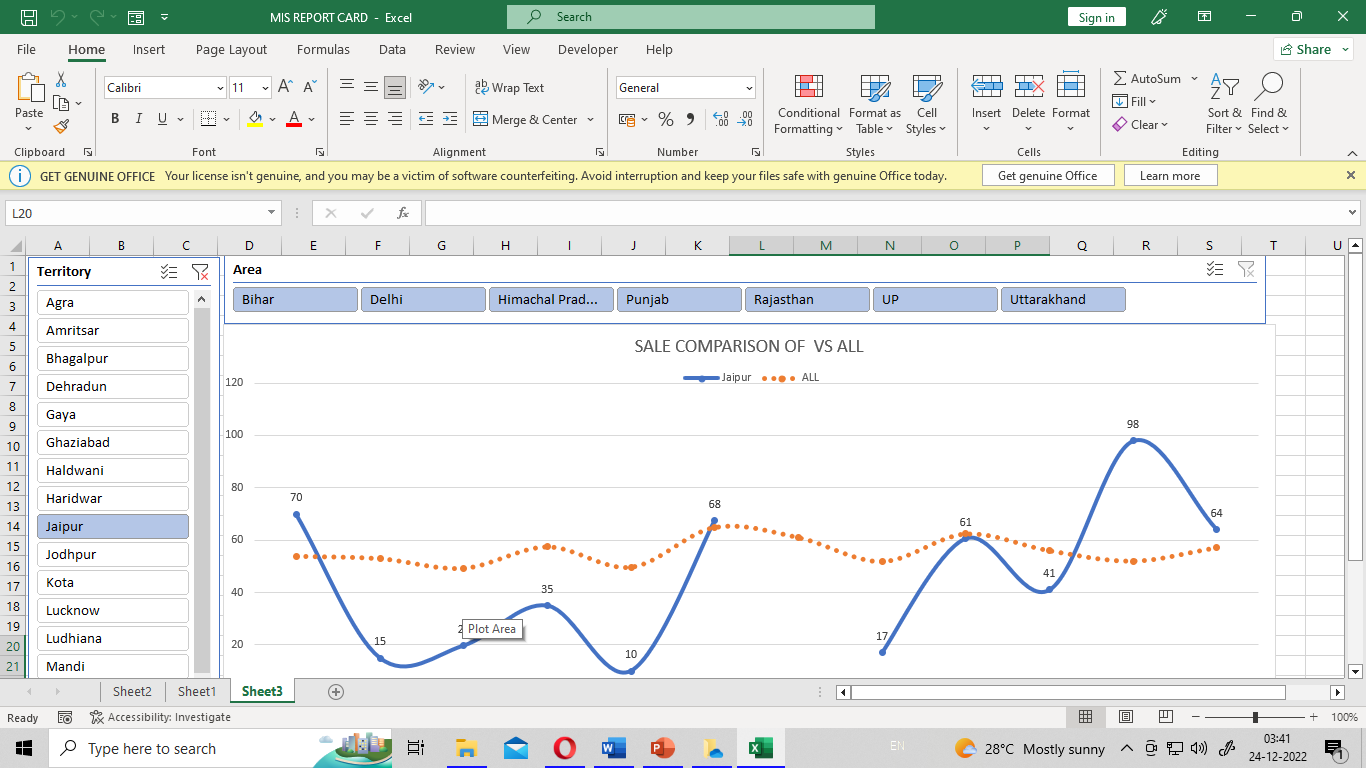Click the Sign in button

(x=1097, y=17)
